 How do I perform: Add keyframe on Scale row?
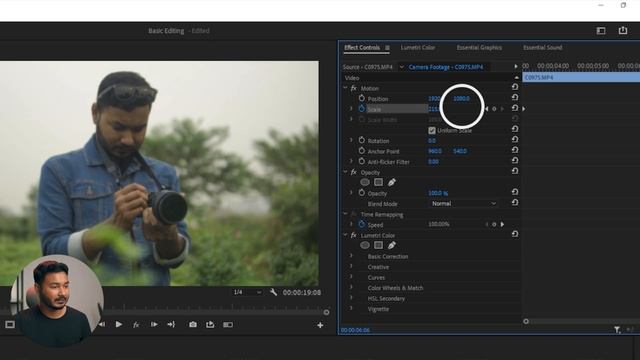pos(494,109)
